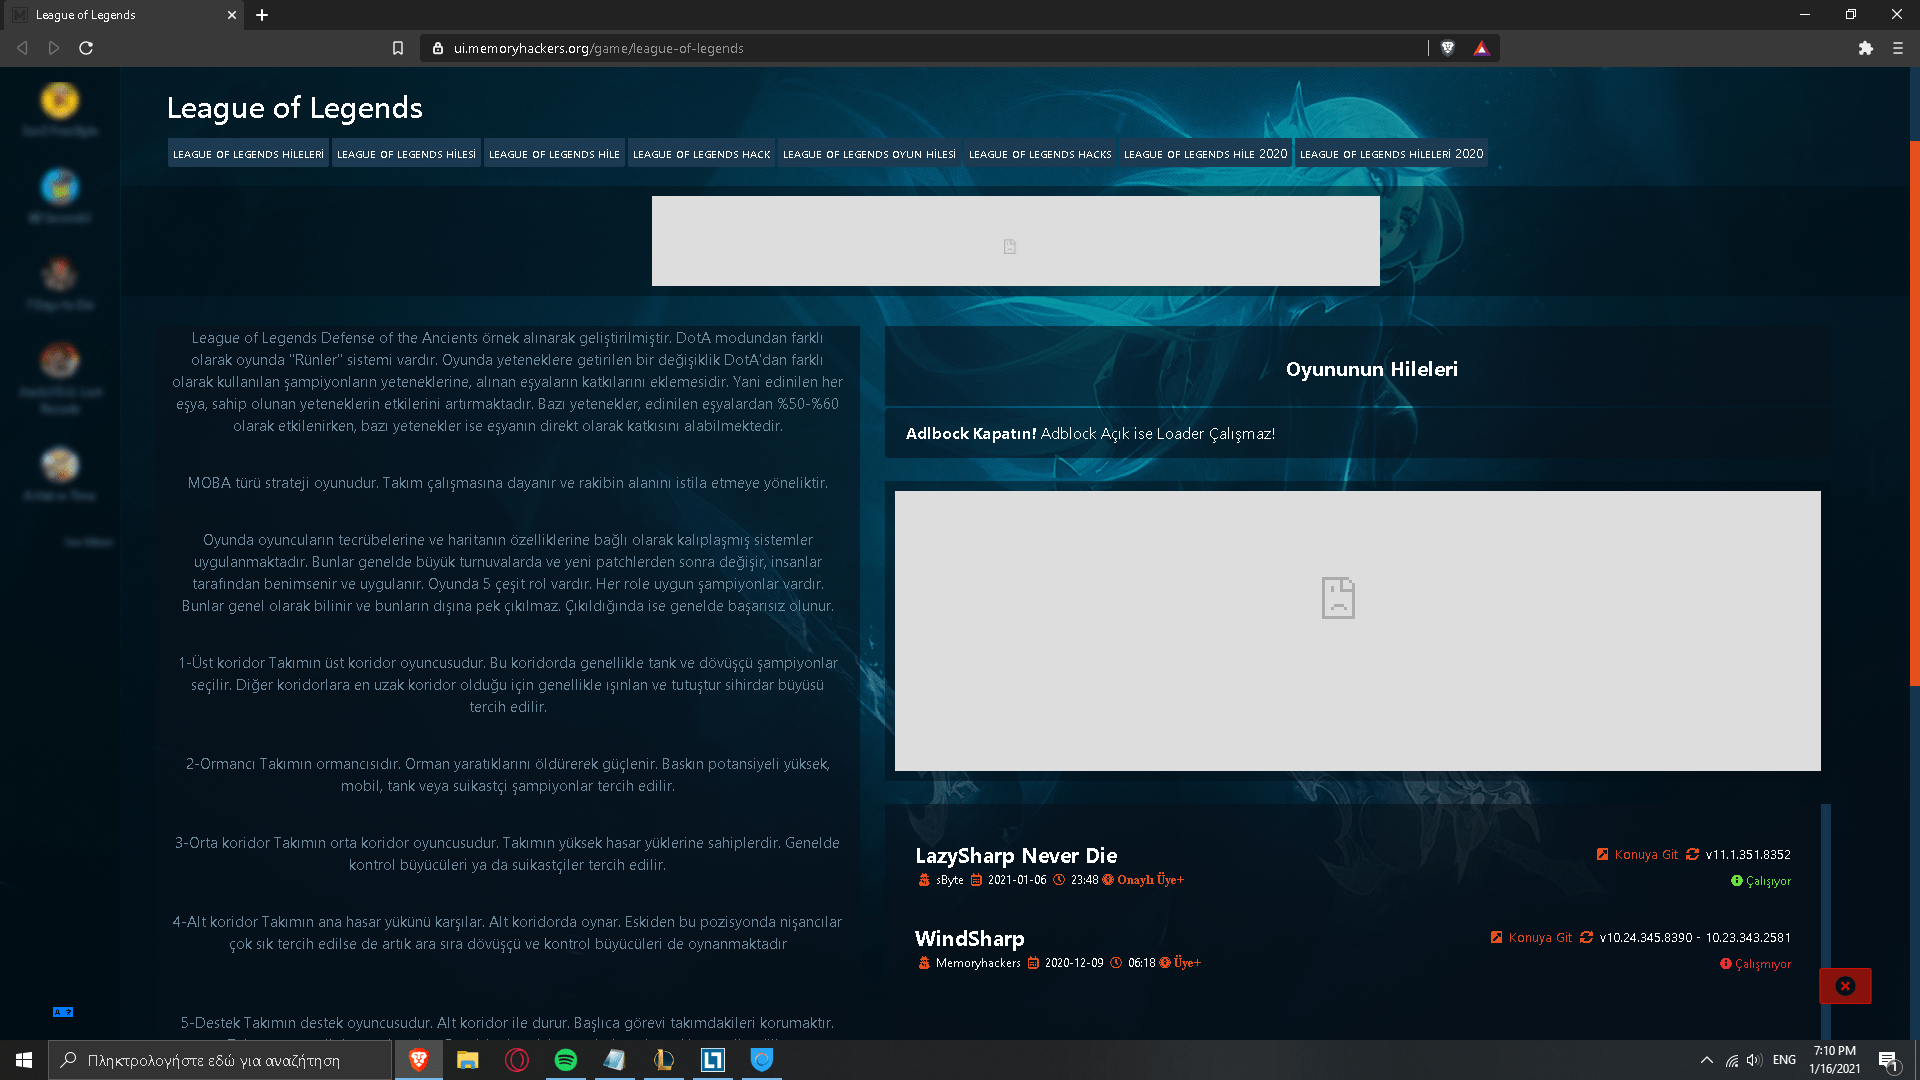Click the Brave icon in the taskbar
Image resolution: width=1920 pixels, height=1080 pixels.
click(419, 1060)
